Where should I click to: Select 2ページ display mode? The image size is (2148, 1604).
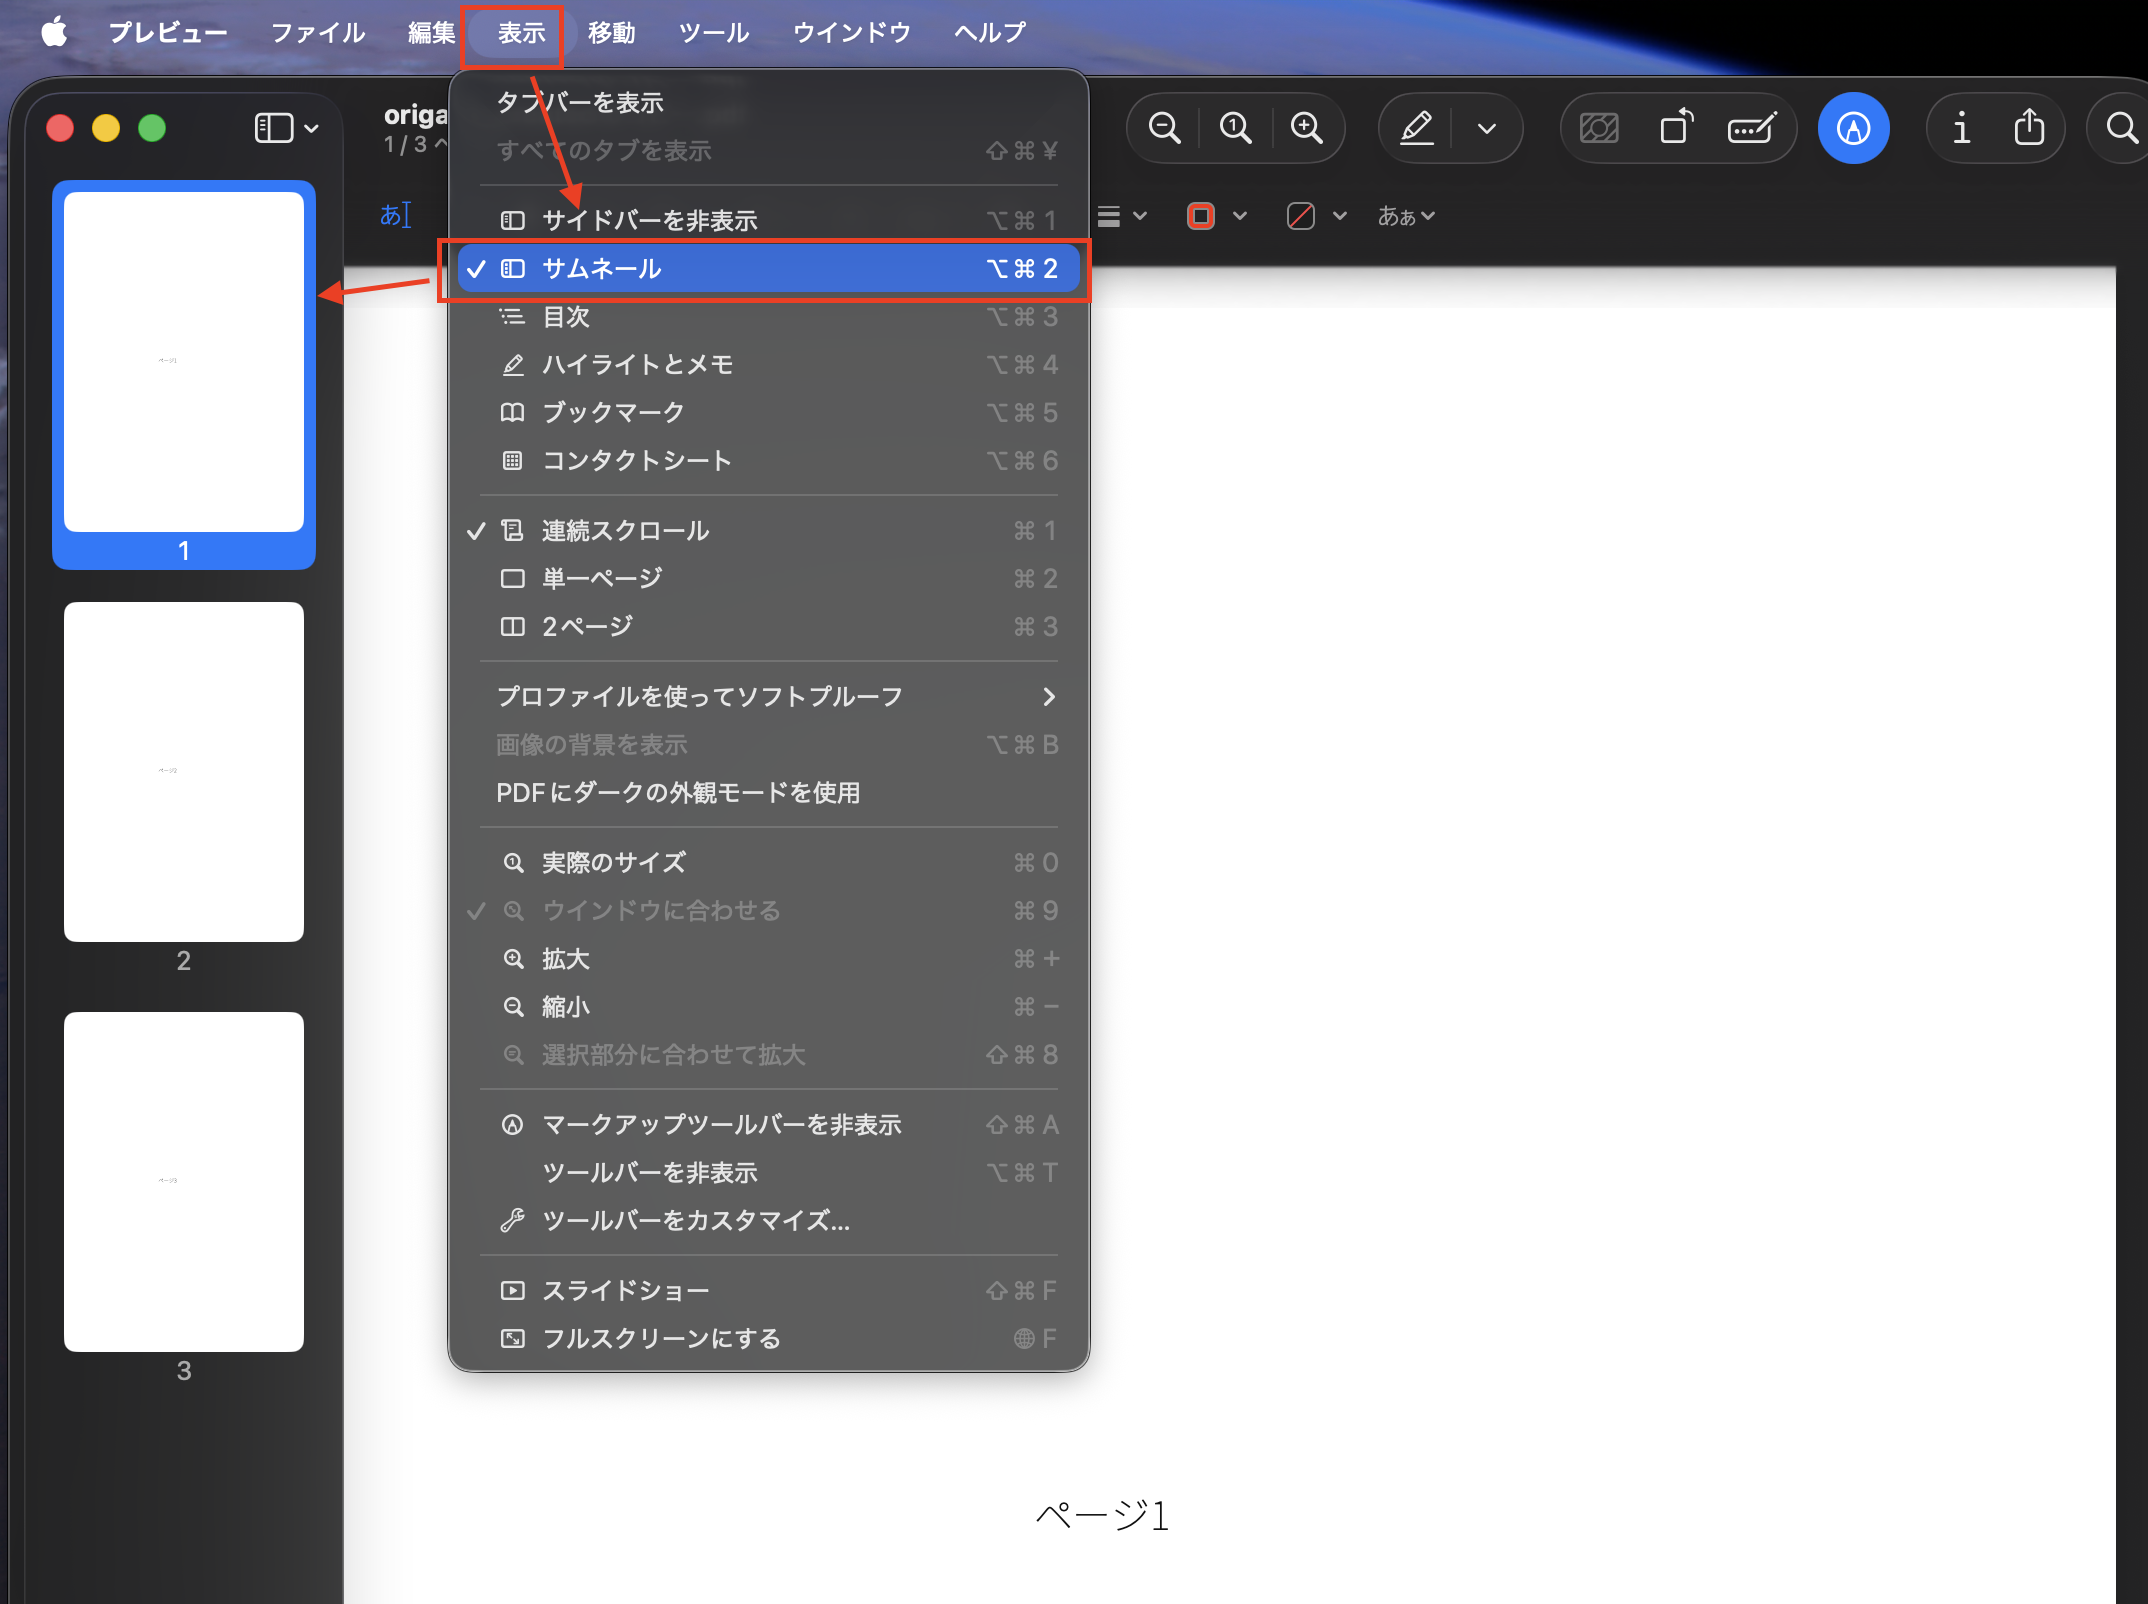point(768,626)
